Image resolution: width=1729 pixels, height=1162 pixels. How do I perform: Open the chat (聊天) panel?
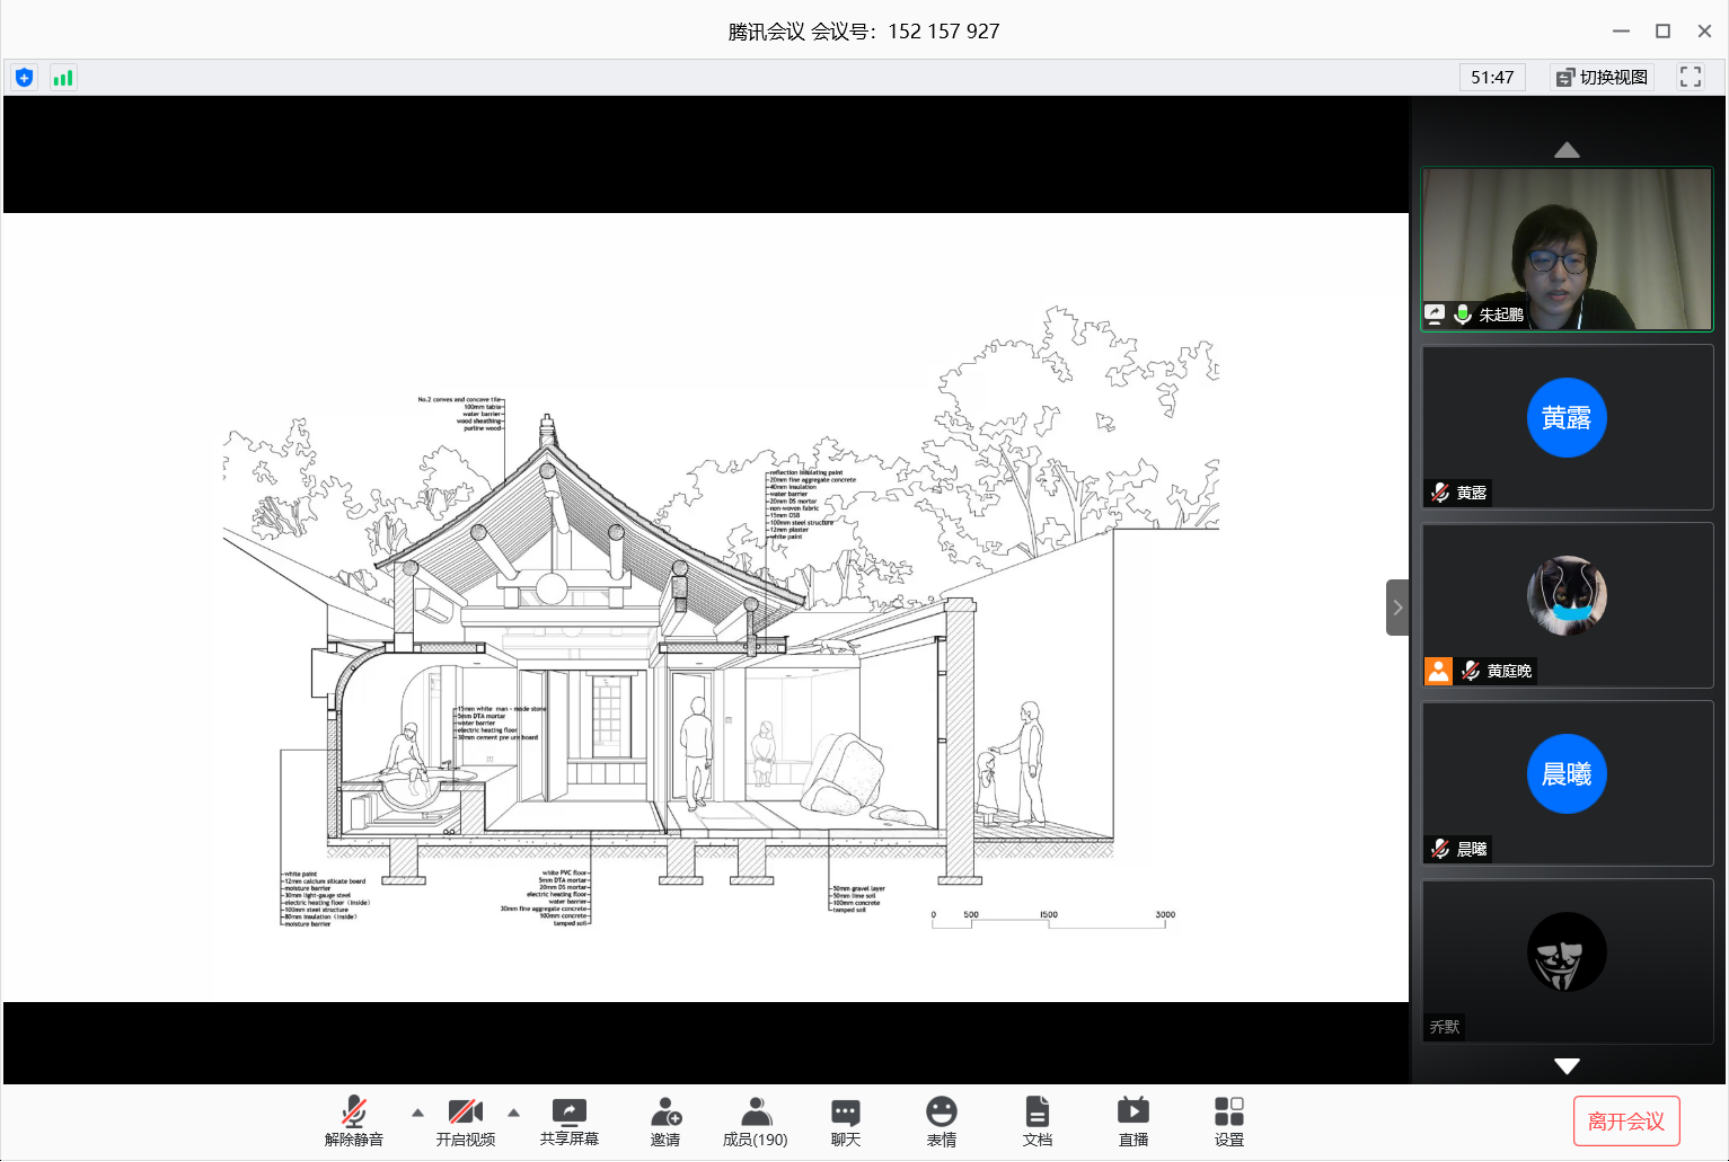tap(845, 1113)
